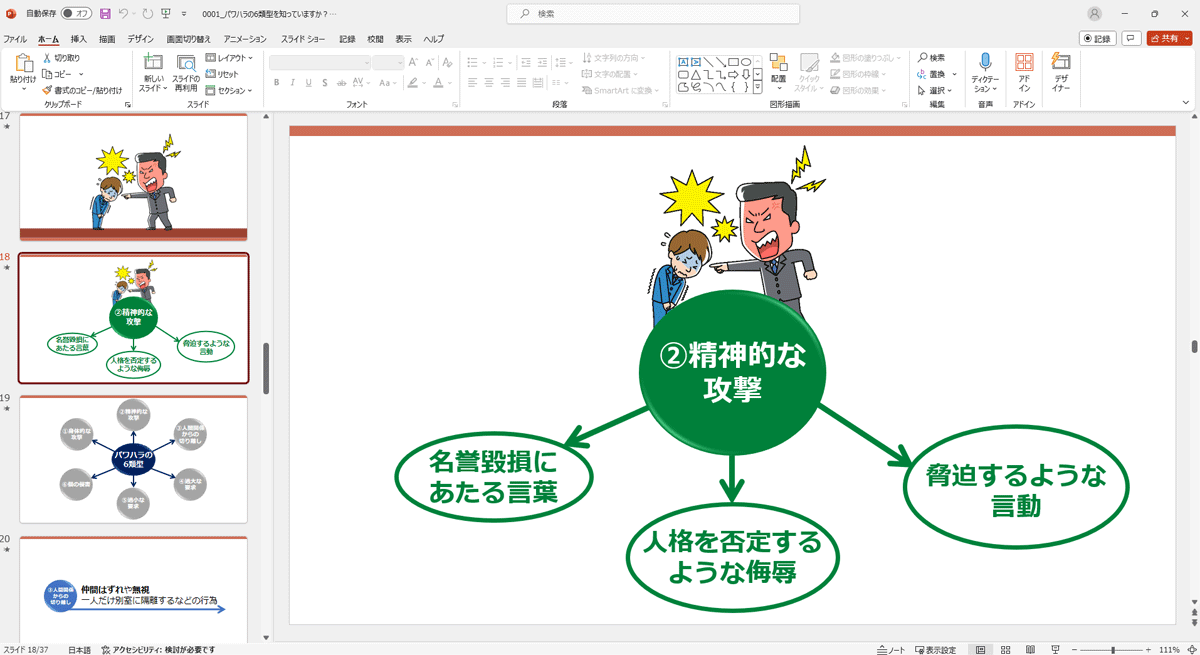Click the Arrange (配置) icon
The height and width of the screenshot is (655, 1200).
(778, 62)
